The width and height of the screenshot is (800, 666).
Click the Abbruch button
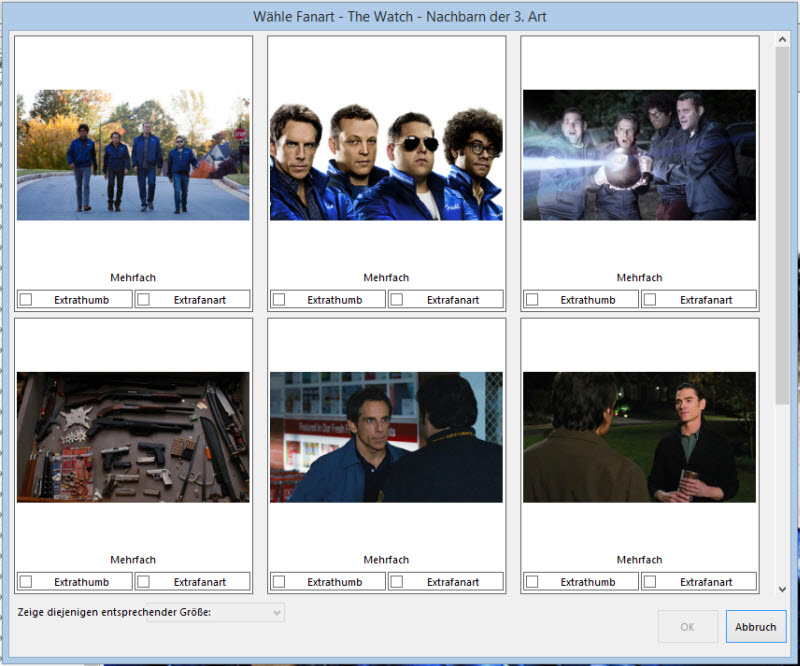pos(756,627)
